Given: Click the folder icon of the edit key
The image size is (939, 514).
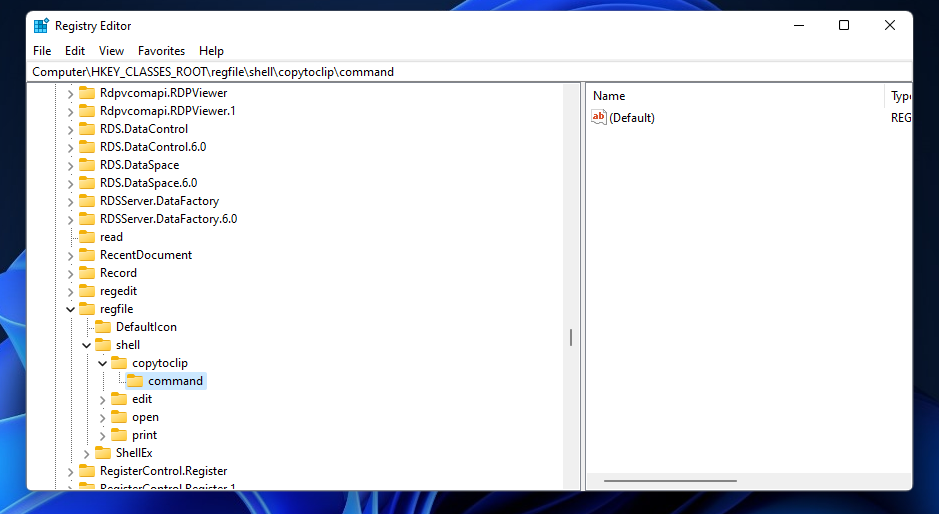Looking at the screenshot, I should pos(120,399).
